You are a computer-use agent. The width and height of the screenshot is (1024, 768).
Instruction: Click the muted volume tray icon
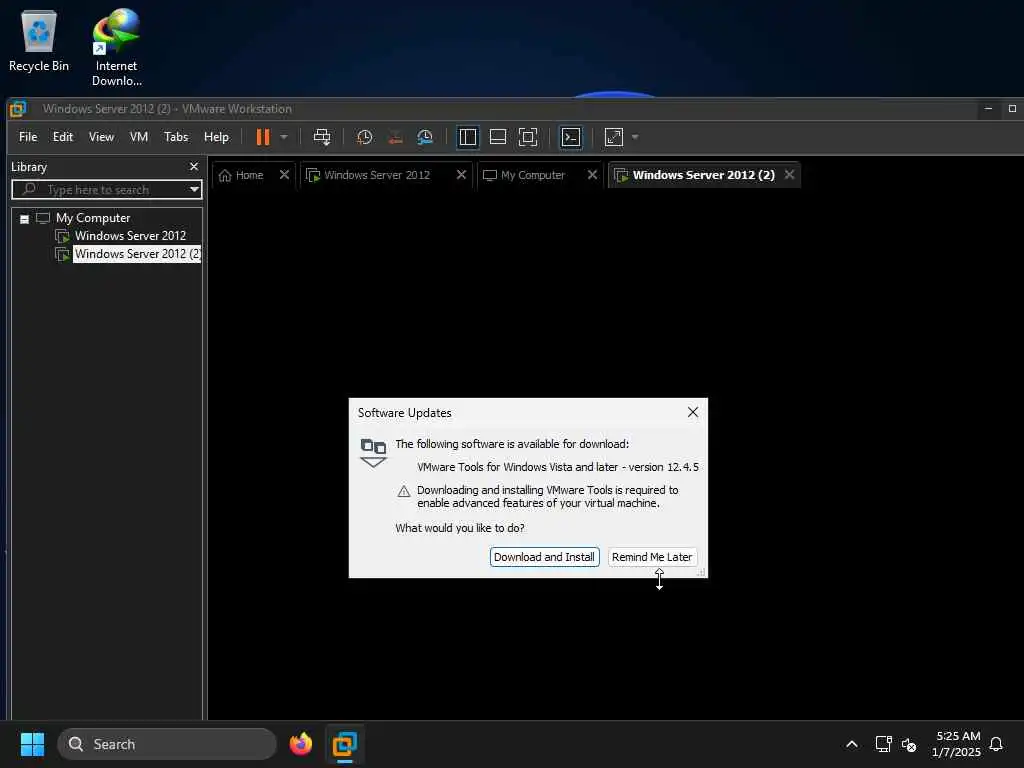click(909, 744)
